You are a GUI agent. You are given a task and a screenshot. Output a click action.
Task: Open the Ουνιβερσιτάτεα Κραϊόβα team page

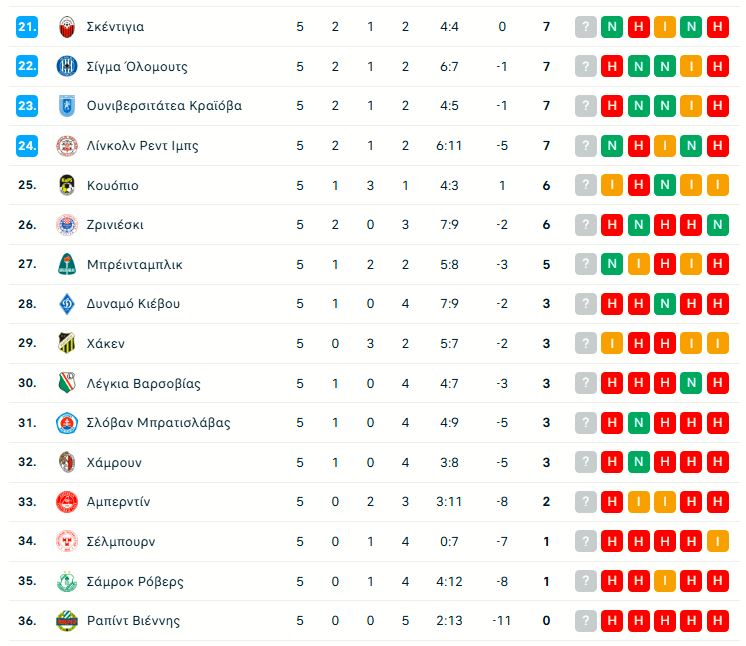pos(164,106)
